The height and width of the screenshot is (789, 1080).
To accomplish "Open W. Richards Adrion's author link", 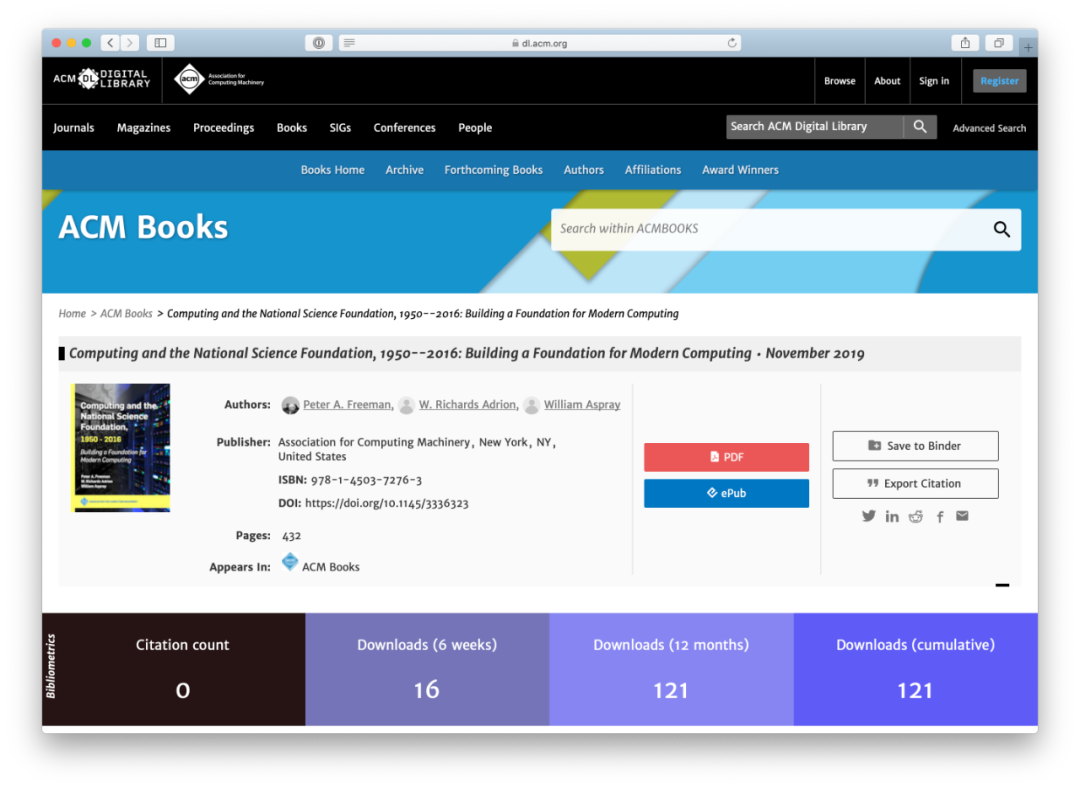I will click(x=468, y=405).
